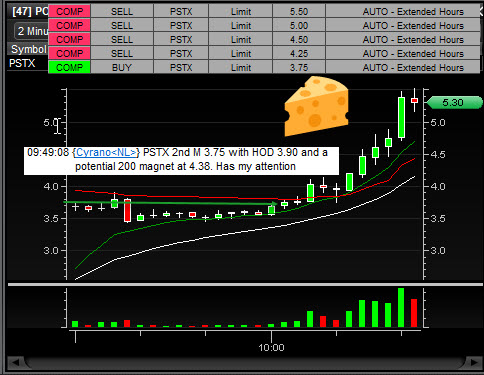Click the Symbol column header
Viewport: 484px width, 375px height.
click(28, 49)
